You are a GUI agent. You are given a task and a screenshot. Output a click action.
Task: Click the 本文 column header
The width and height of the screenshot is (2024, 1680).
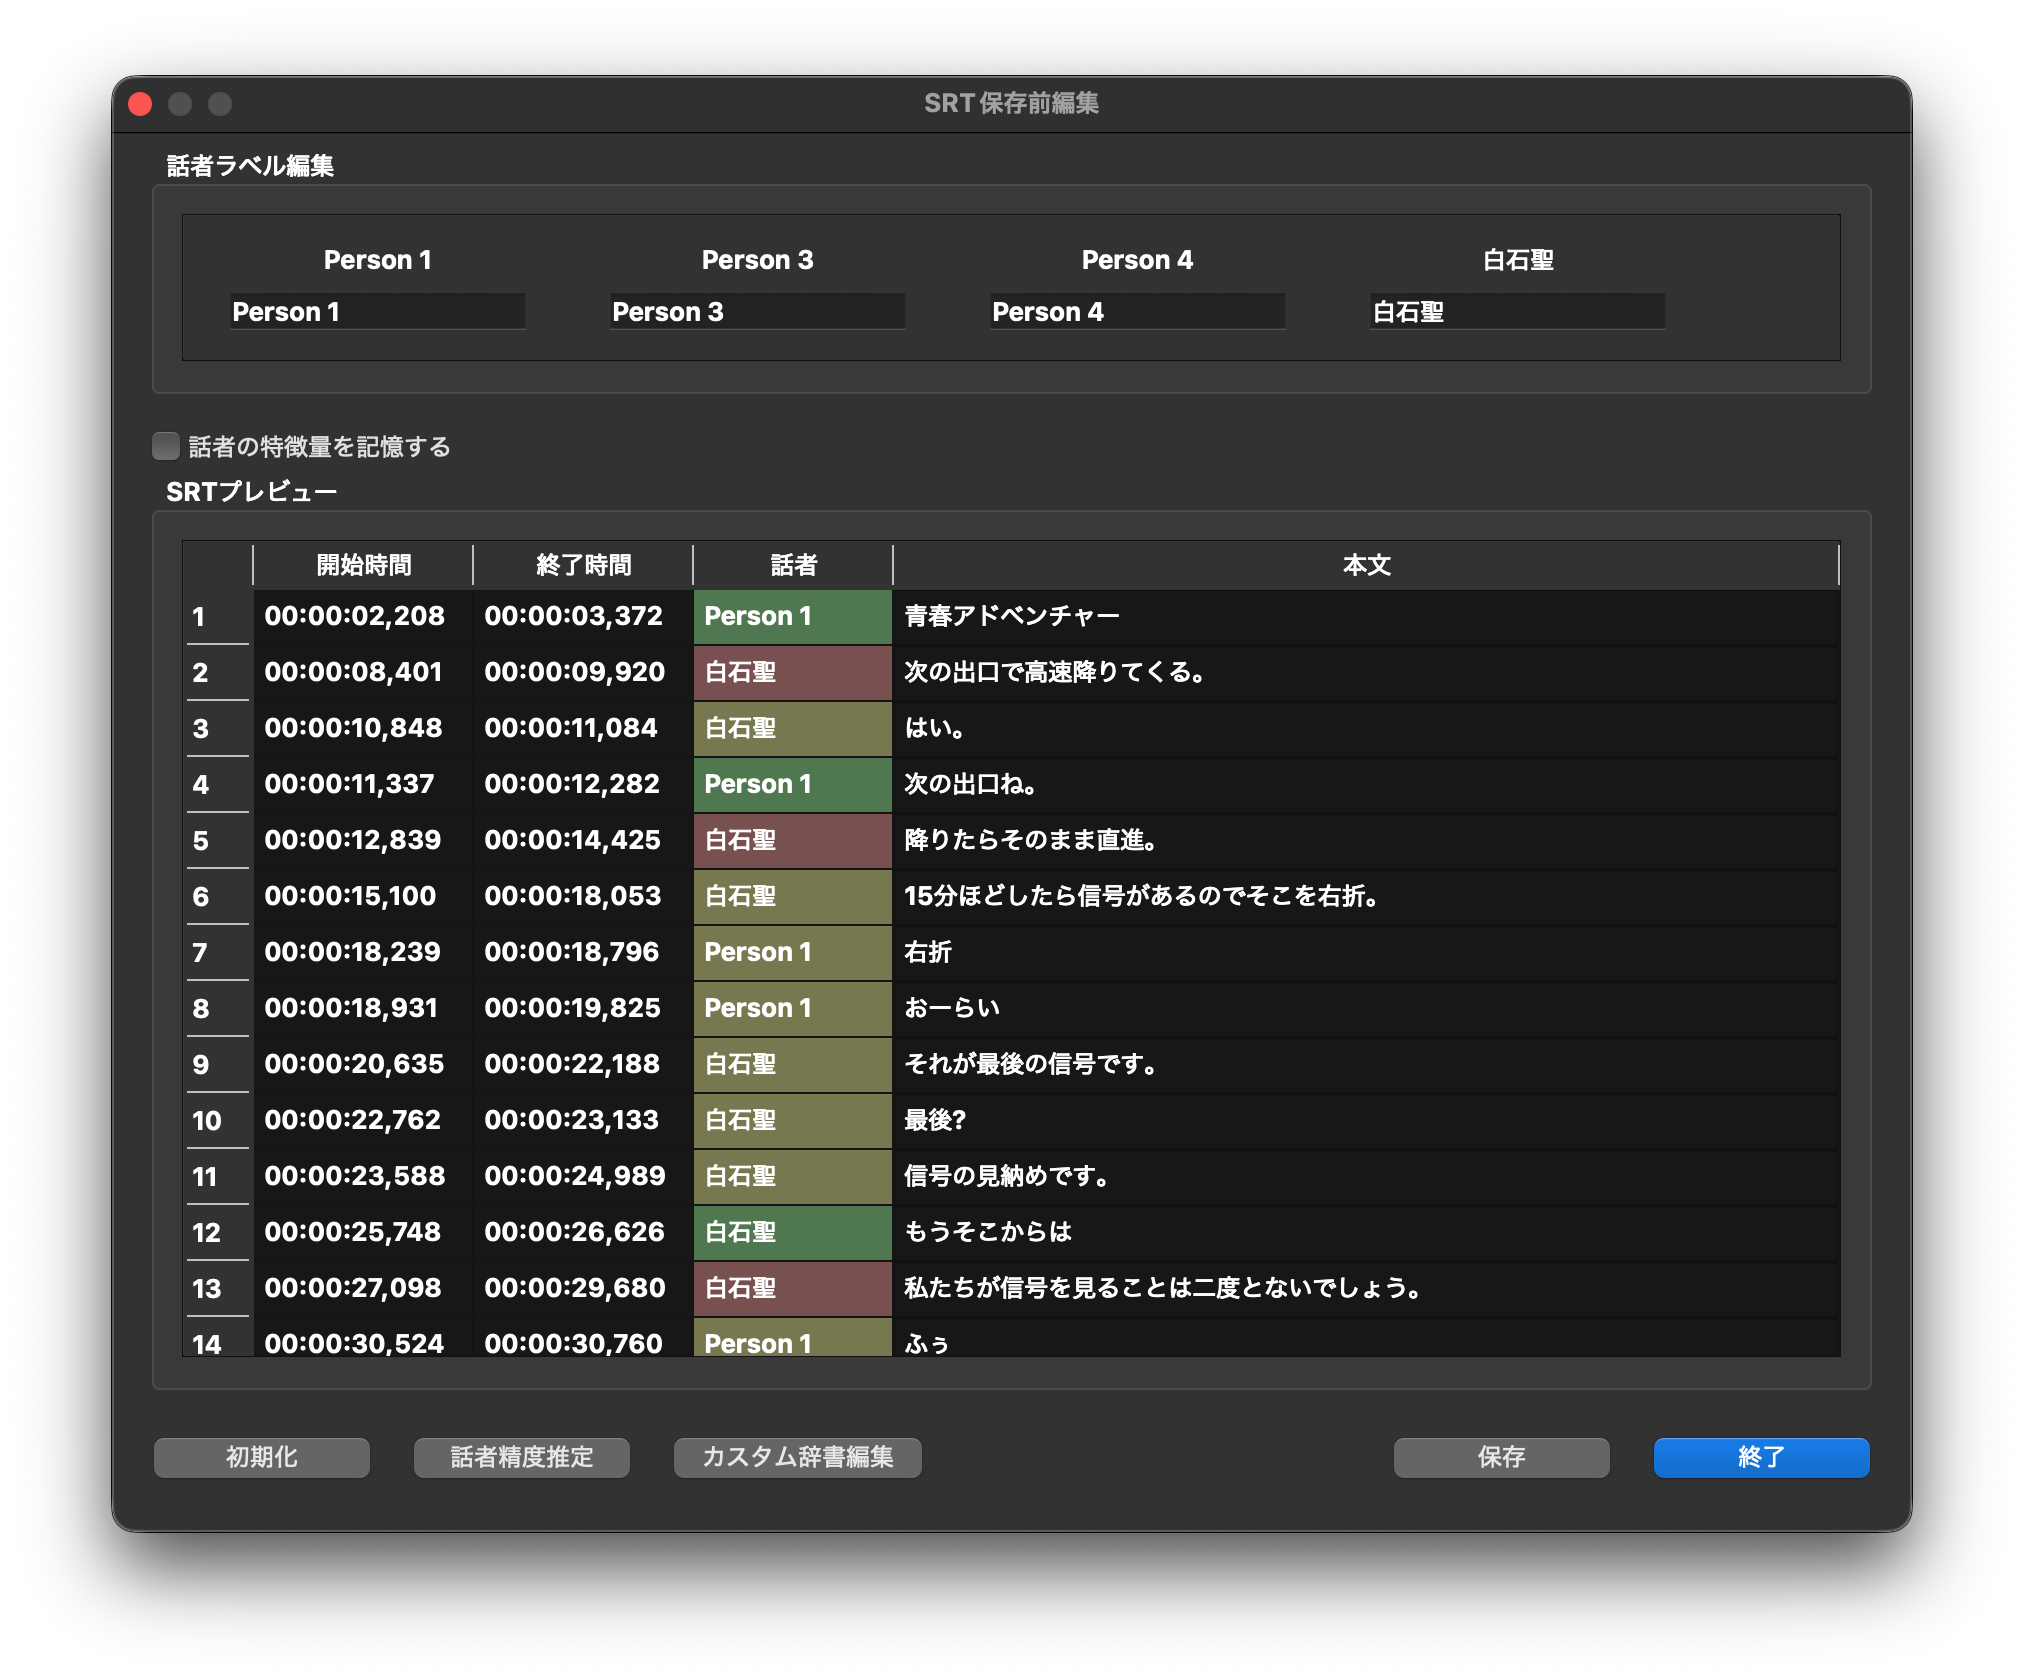[x=1366, y=565]
